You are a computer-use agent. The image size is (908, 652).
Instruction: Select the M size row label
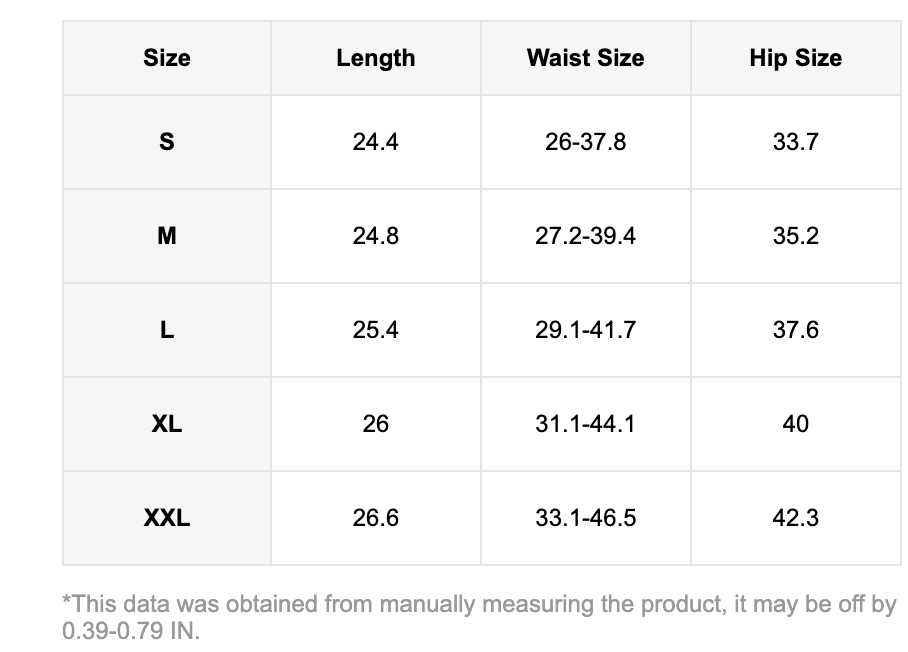[x=167, y=236]
